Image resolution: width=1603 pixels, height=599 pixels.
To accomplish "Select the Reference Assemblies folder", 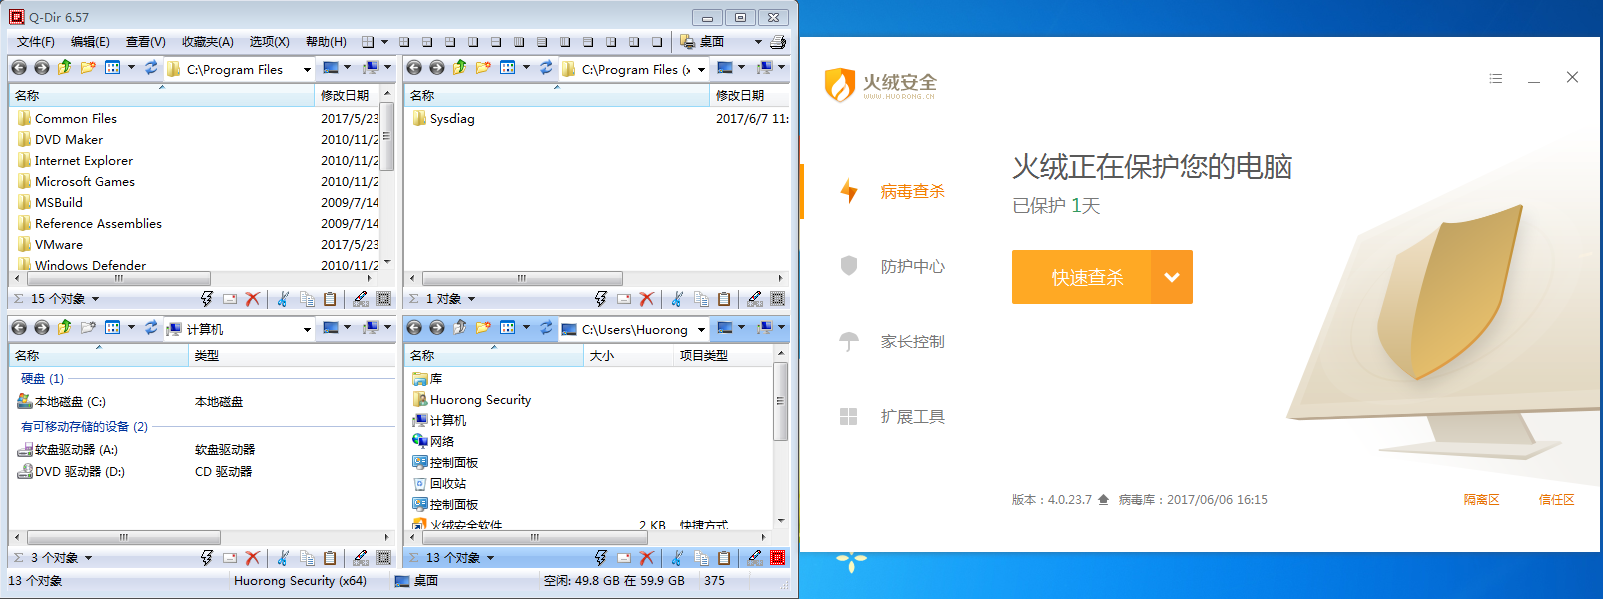I will tap(89, 223).
